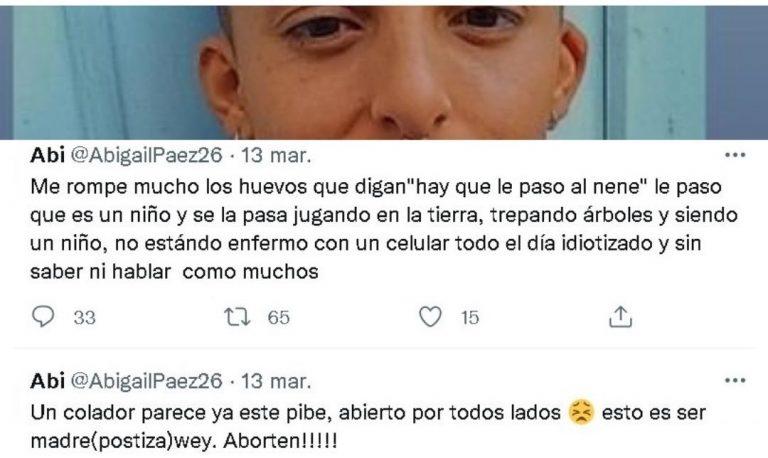
Task: Open @AbigailPaez26 handle on first tweet
Action: 146,155
